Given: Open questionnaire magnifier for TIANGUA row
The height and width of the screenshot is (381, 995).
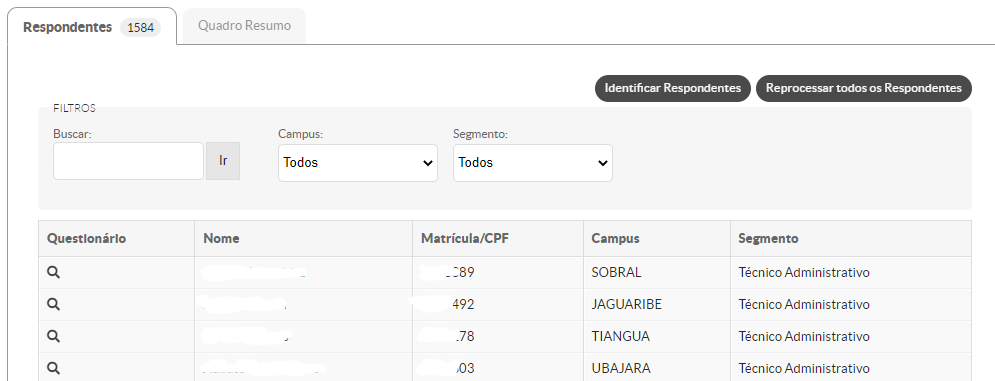Looking at the screenshot, I should coord(53,336).
